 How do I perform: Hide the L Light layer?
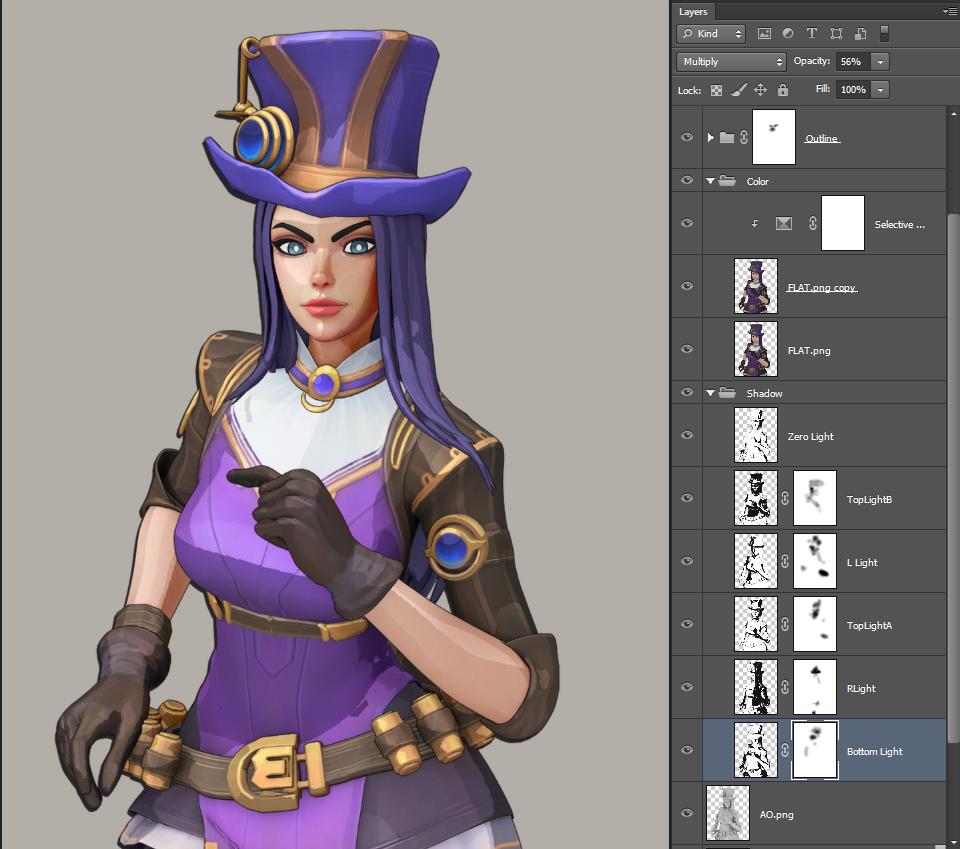coord(687,561)
